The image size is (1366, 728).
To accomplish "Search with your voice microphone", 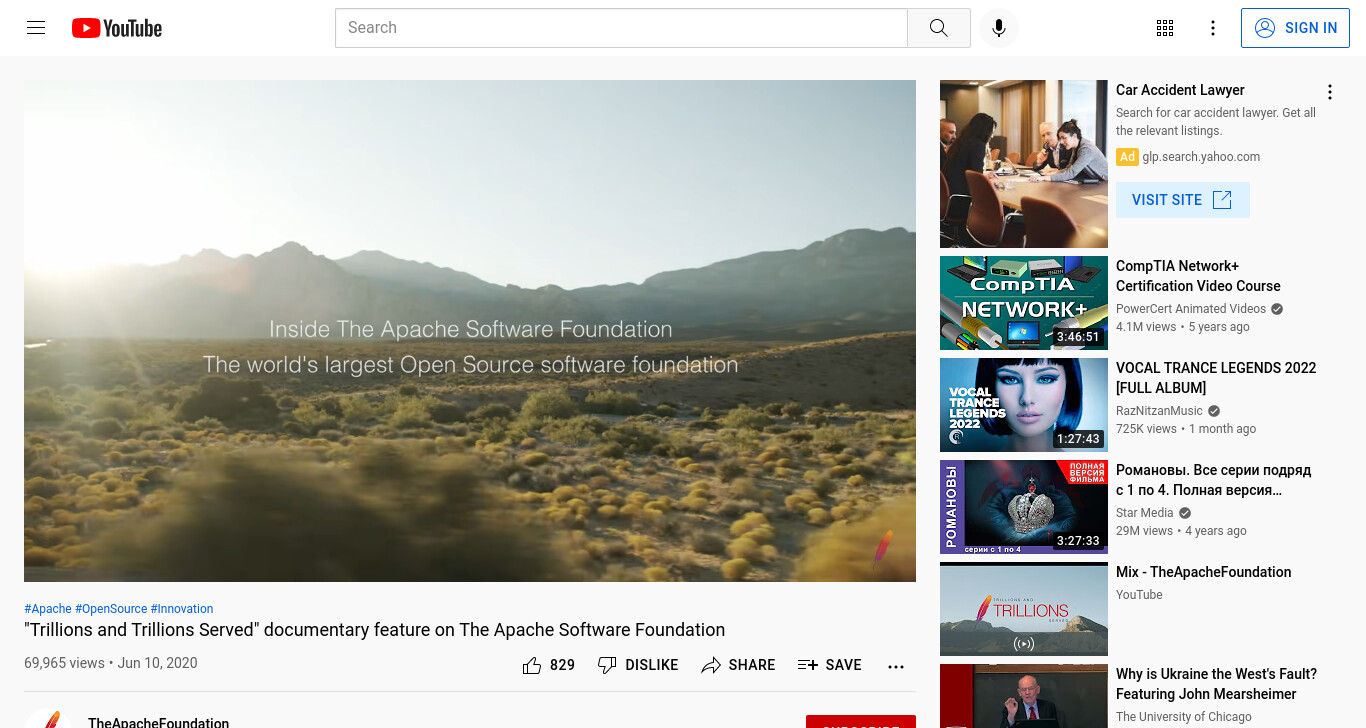I will [x=998, y=28].
